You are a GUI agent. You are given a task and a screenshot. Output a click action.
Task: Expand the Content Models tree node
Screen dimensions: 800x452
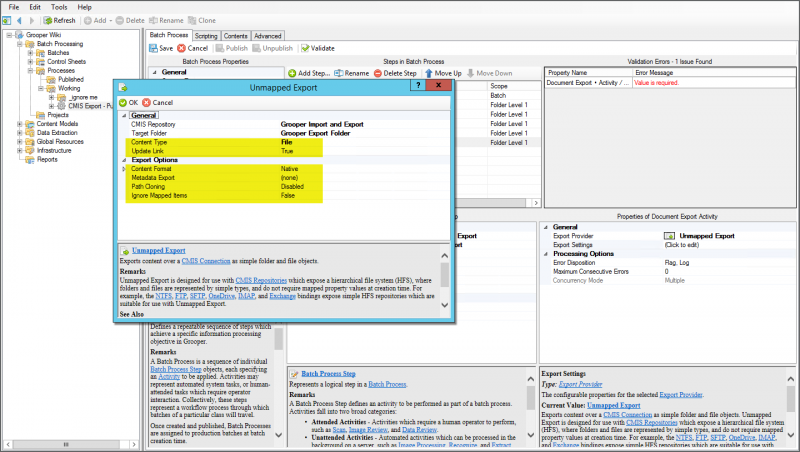[19, 124]
